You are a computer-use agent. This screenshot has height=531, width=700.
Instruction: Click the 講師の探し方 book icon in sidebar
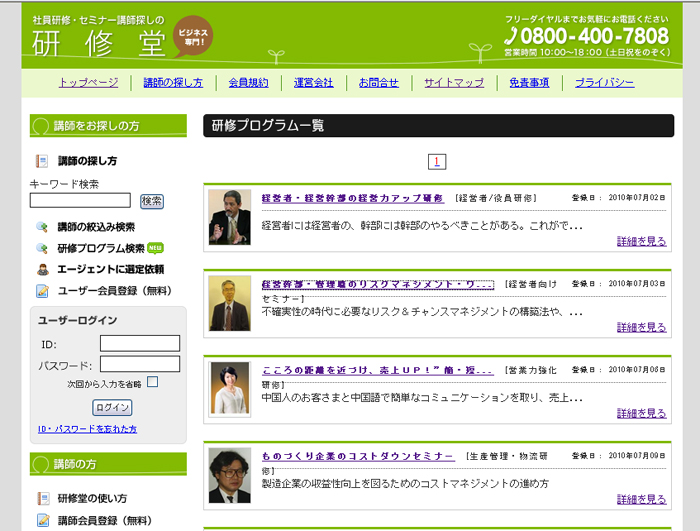pos(42,161)
